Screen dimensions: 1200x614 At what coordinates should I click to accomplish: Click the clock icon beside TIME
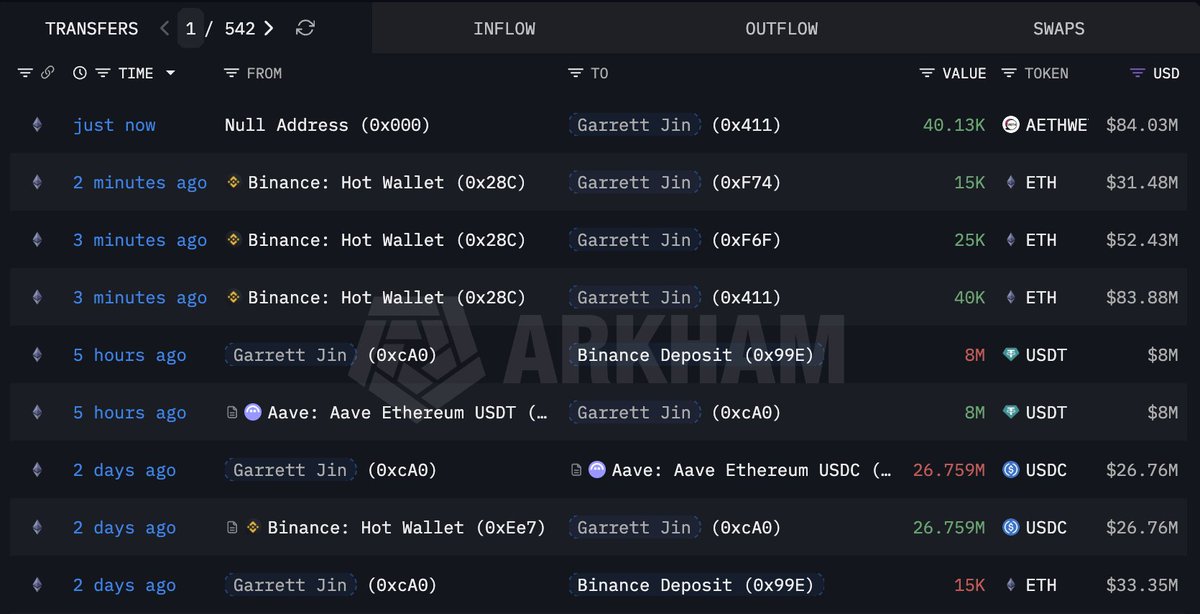80,73
